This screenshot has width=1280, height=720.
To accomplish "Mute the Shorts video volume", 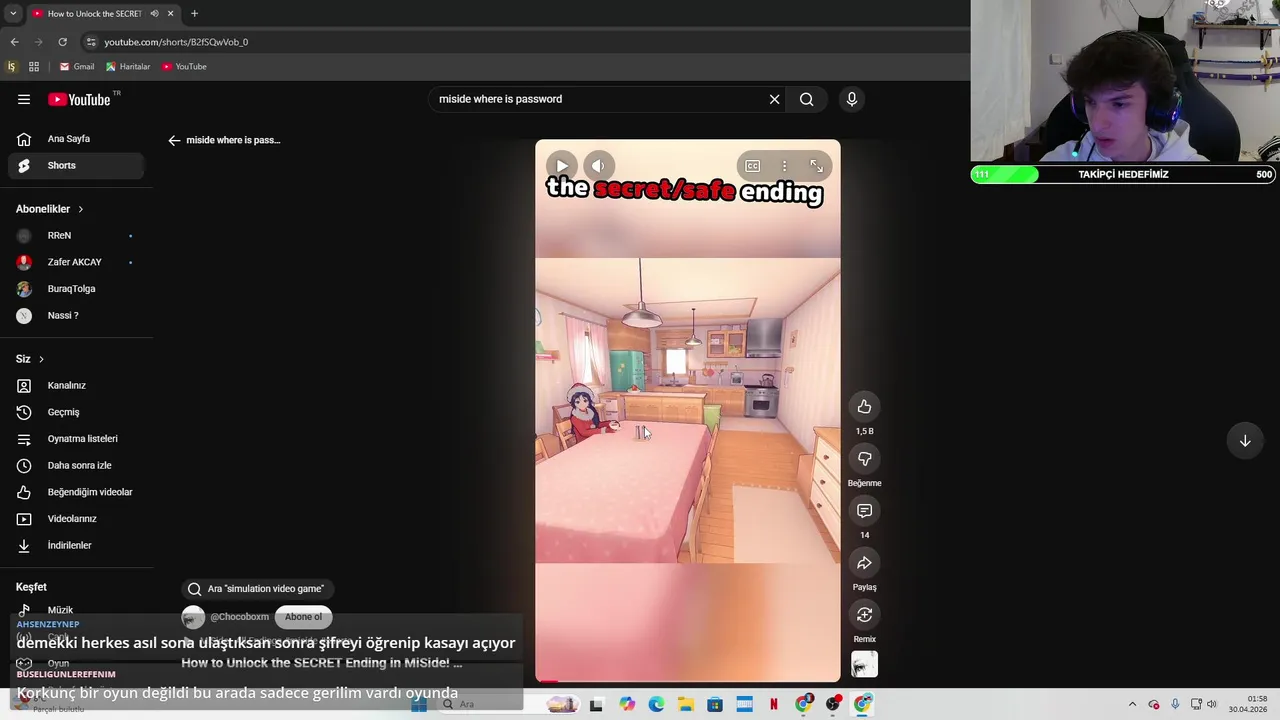I will coord(597,166).
